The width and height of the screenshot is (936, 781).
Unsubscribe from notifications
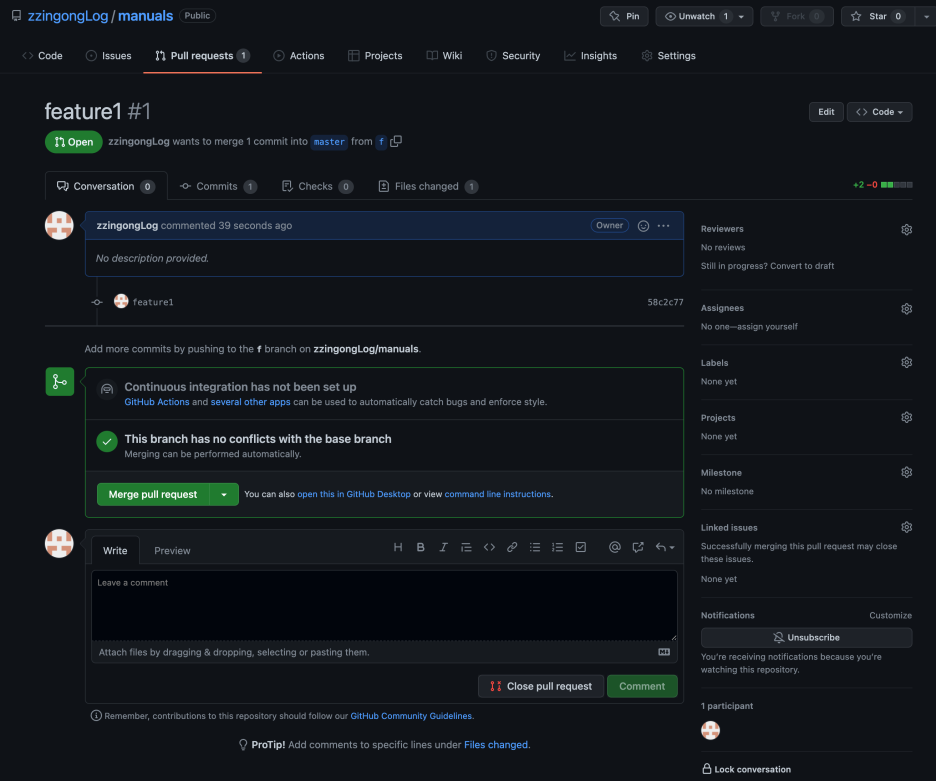806,638
